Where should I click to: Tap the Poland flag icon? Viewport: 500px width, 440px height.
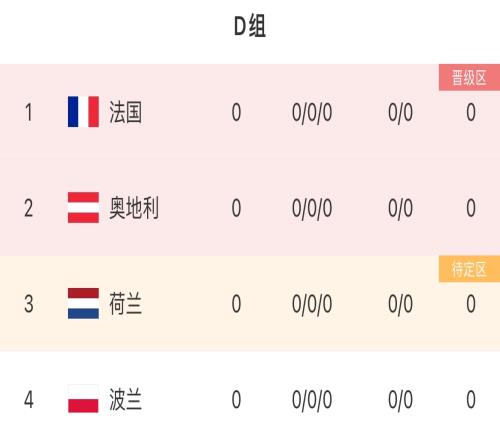tap(83, 399)
